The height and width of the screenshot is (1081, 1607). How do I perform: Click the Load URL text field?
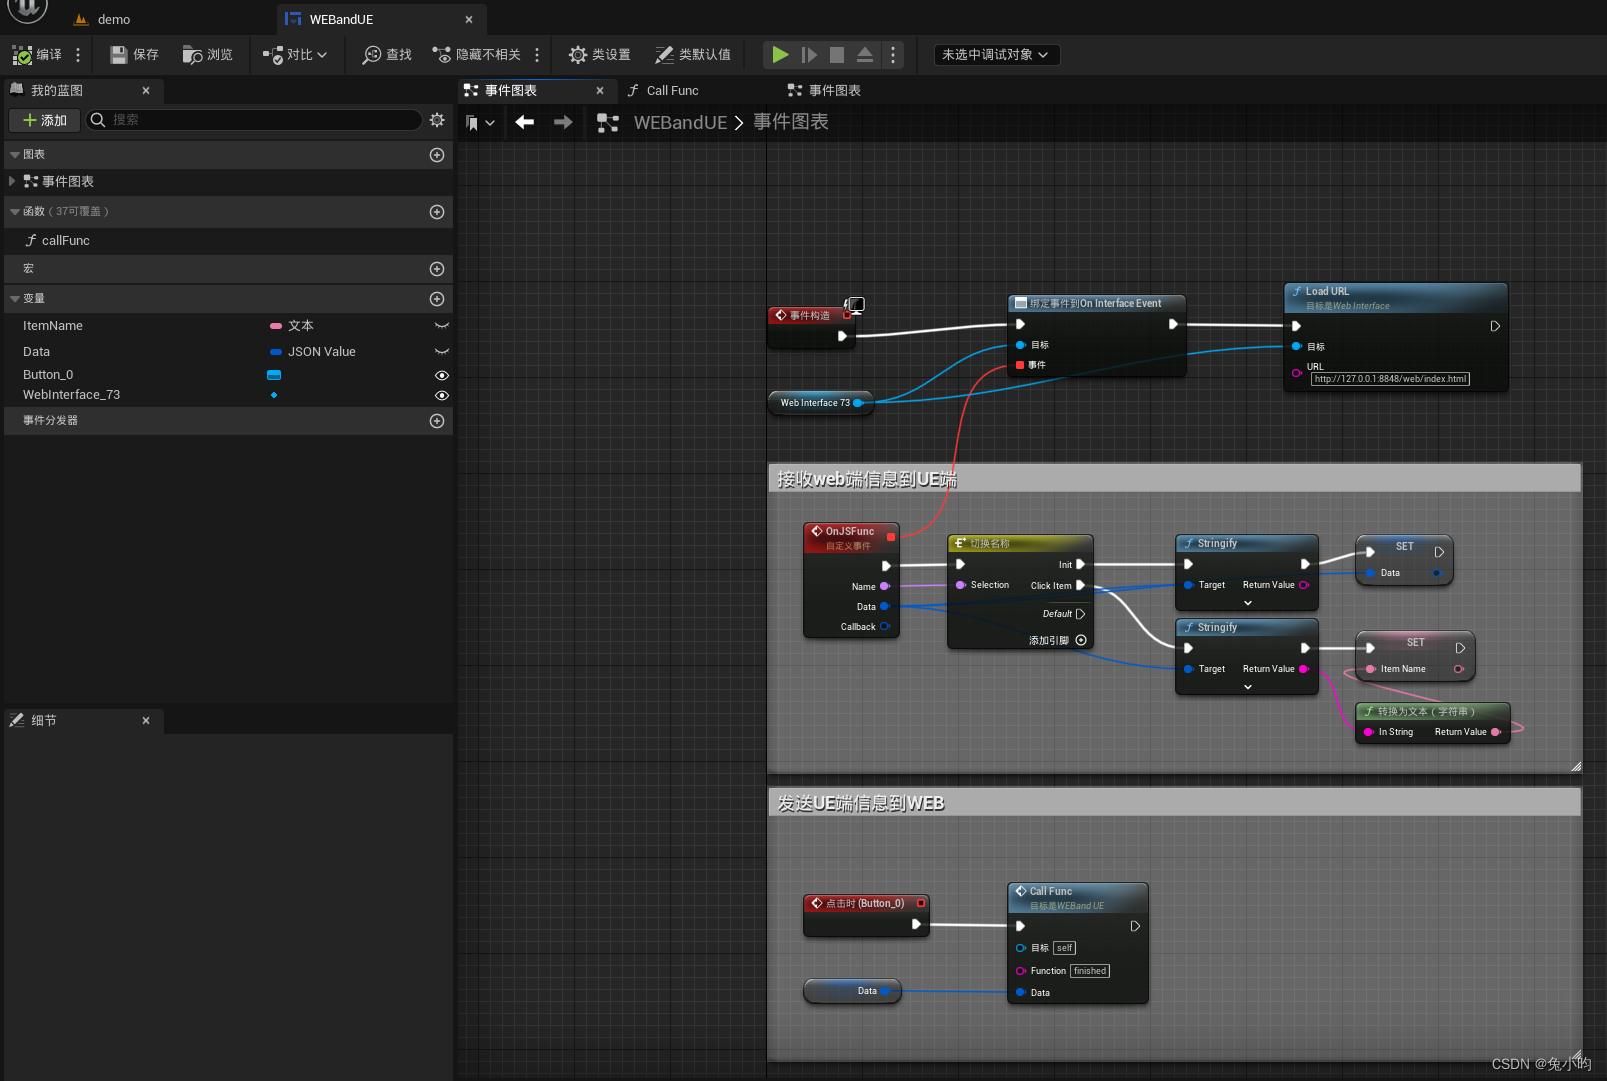point(1390,379)
